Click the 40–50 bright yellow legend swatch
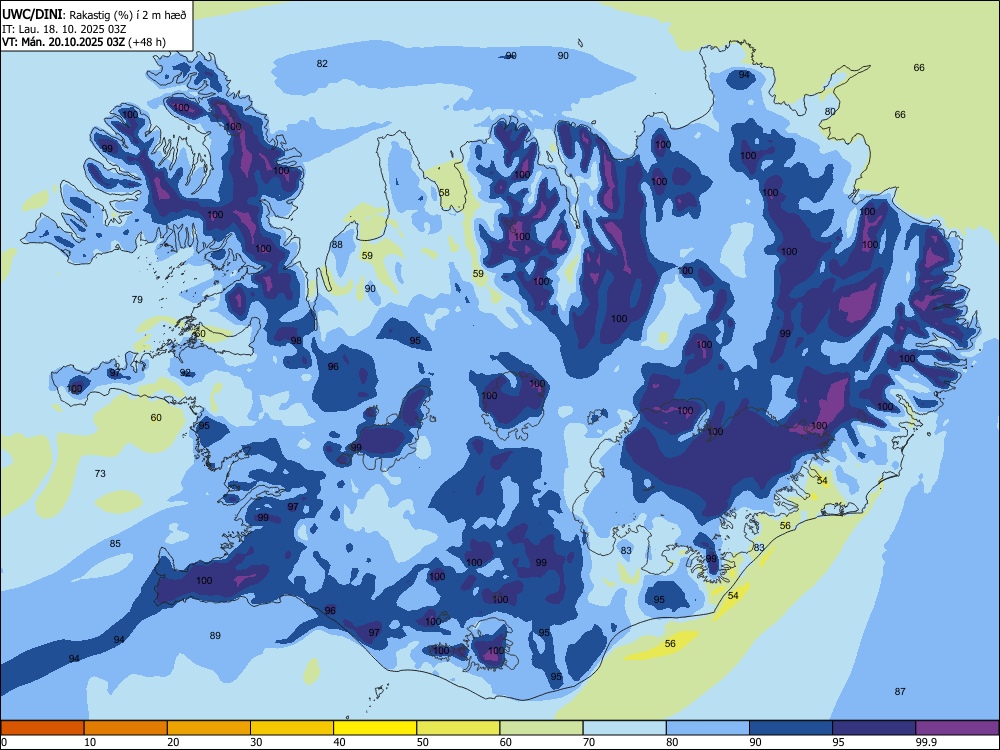 (375, 728)
